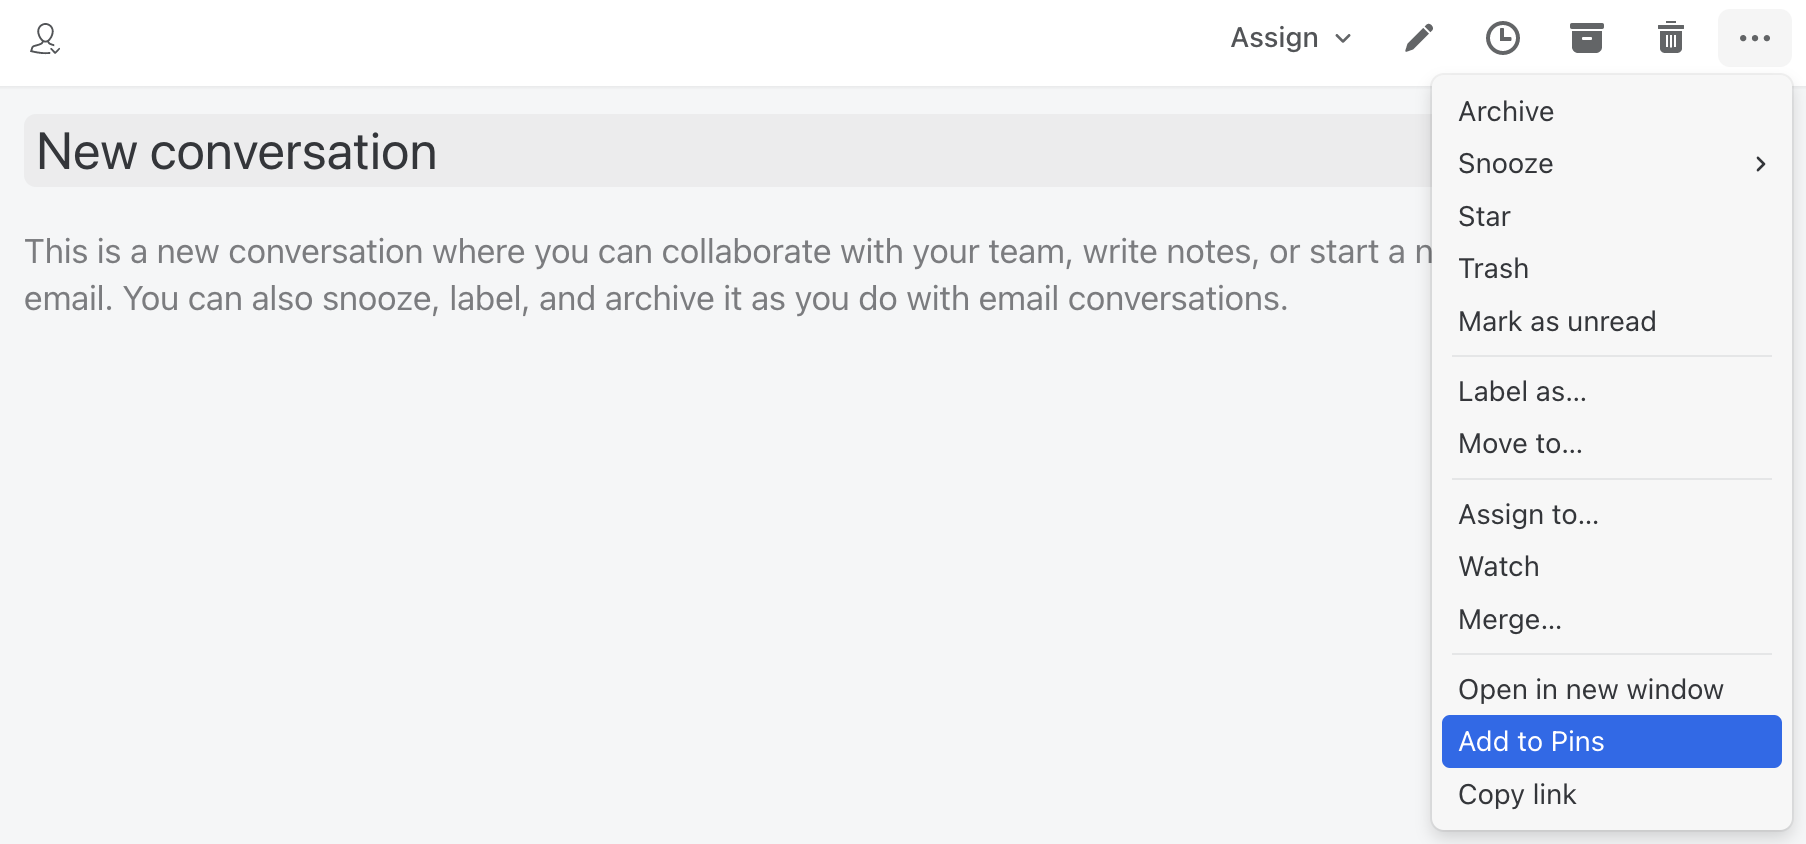Choose Move to… option
The image size is (1806, 844).
pyautogui.click(x=1611, y=444)
